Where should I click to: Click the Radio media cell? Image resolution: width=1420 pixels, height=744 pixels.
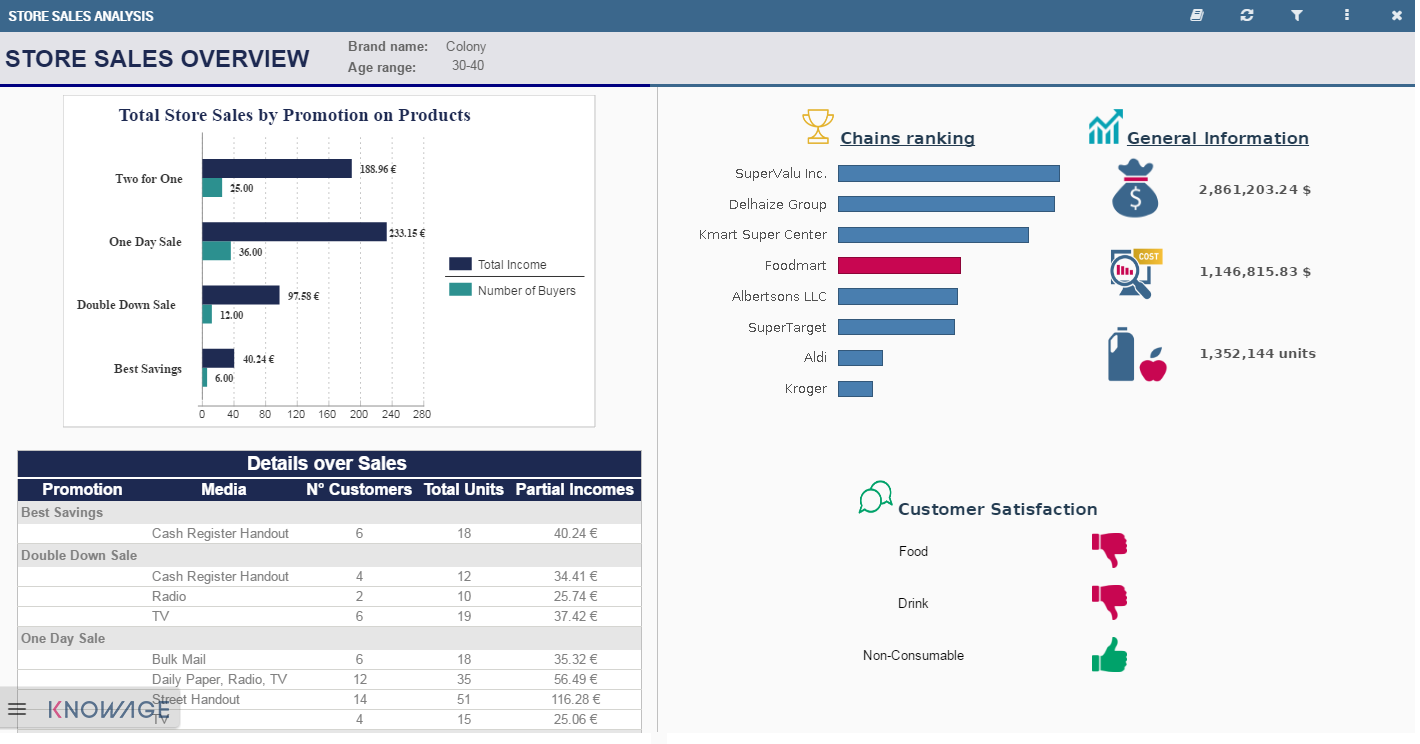coord(169,596)
